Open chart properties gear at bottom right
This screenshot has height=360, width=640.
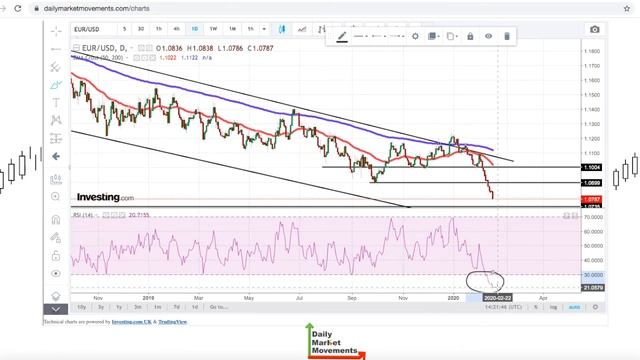595,307
